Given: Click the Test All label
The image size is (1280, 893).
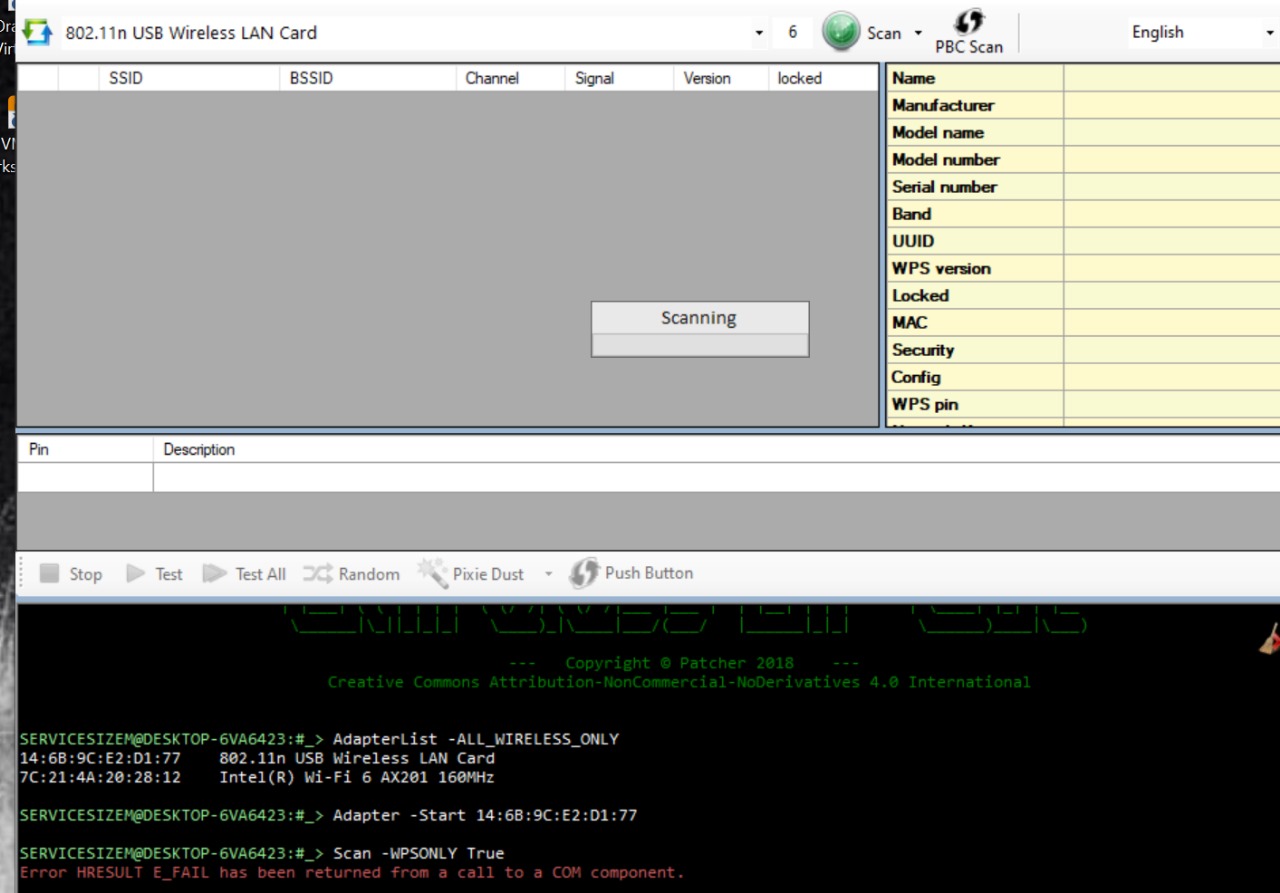Looking at the screenshot, I should point(260,574).
